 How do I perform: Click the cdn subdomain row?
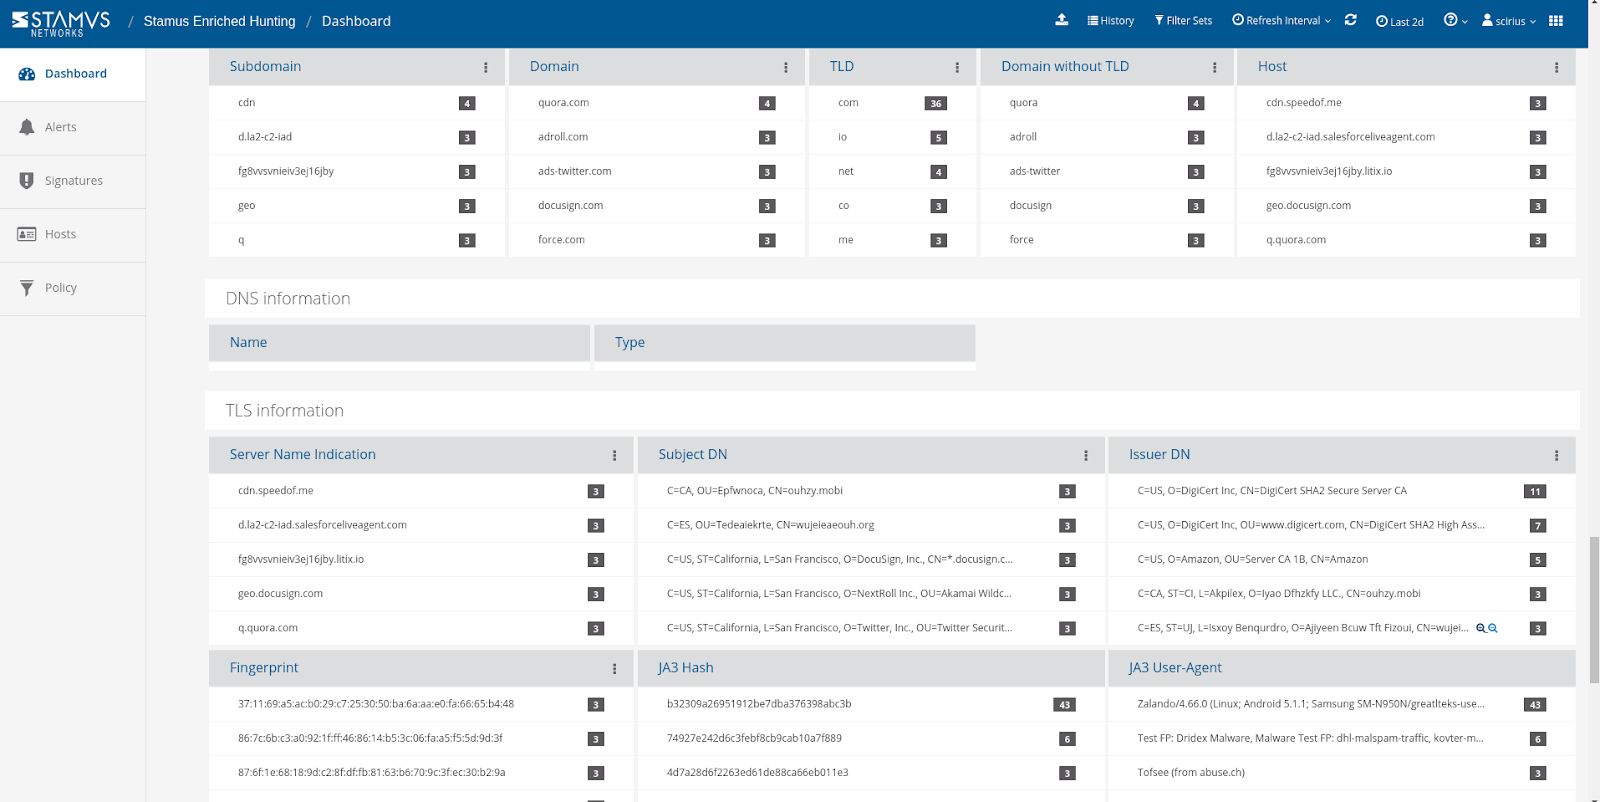point(357,103)
